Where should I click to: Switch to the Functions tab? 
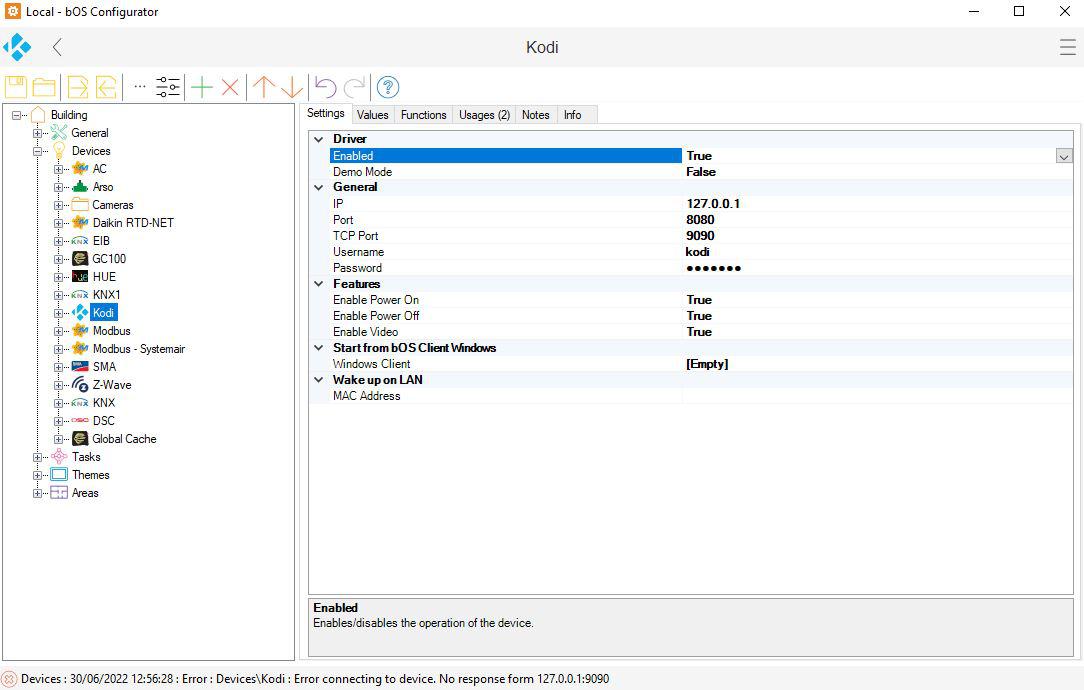click(x=424, y=115)
